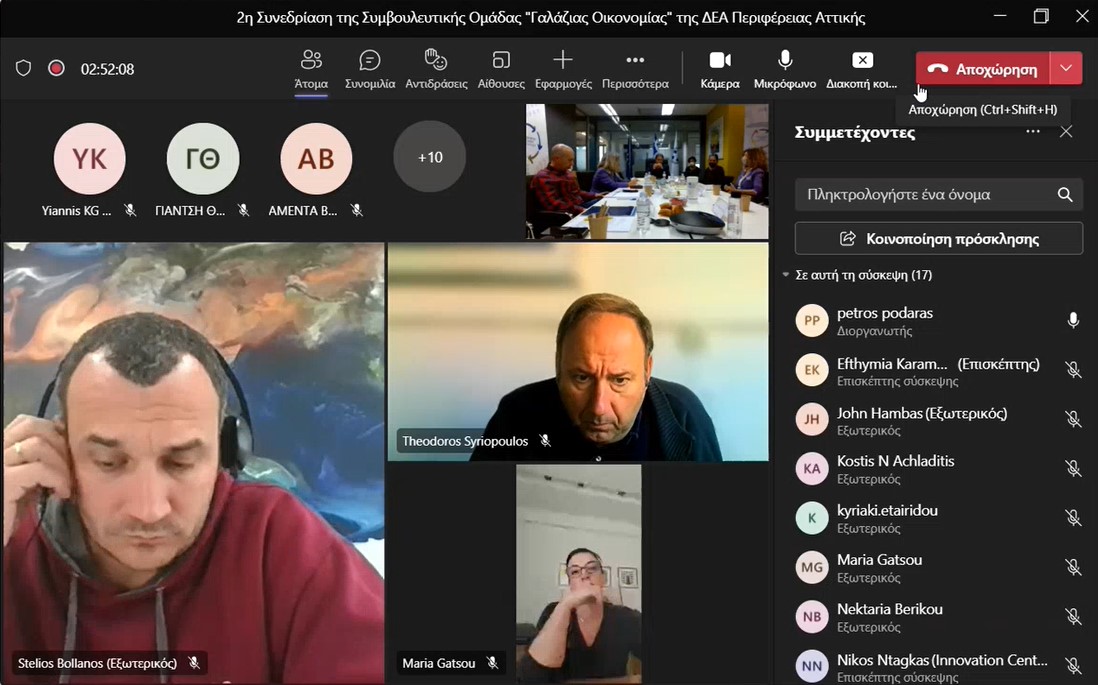The width and height of the screenshot is (1098, 685).
Task: Open the Άτομα (People) panel icon
Action: pos(311,61)
